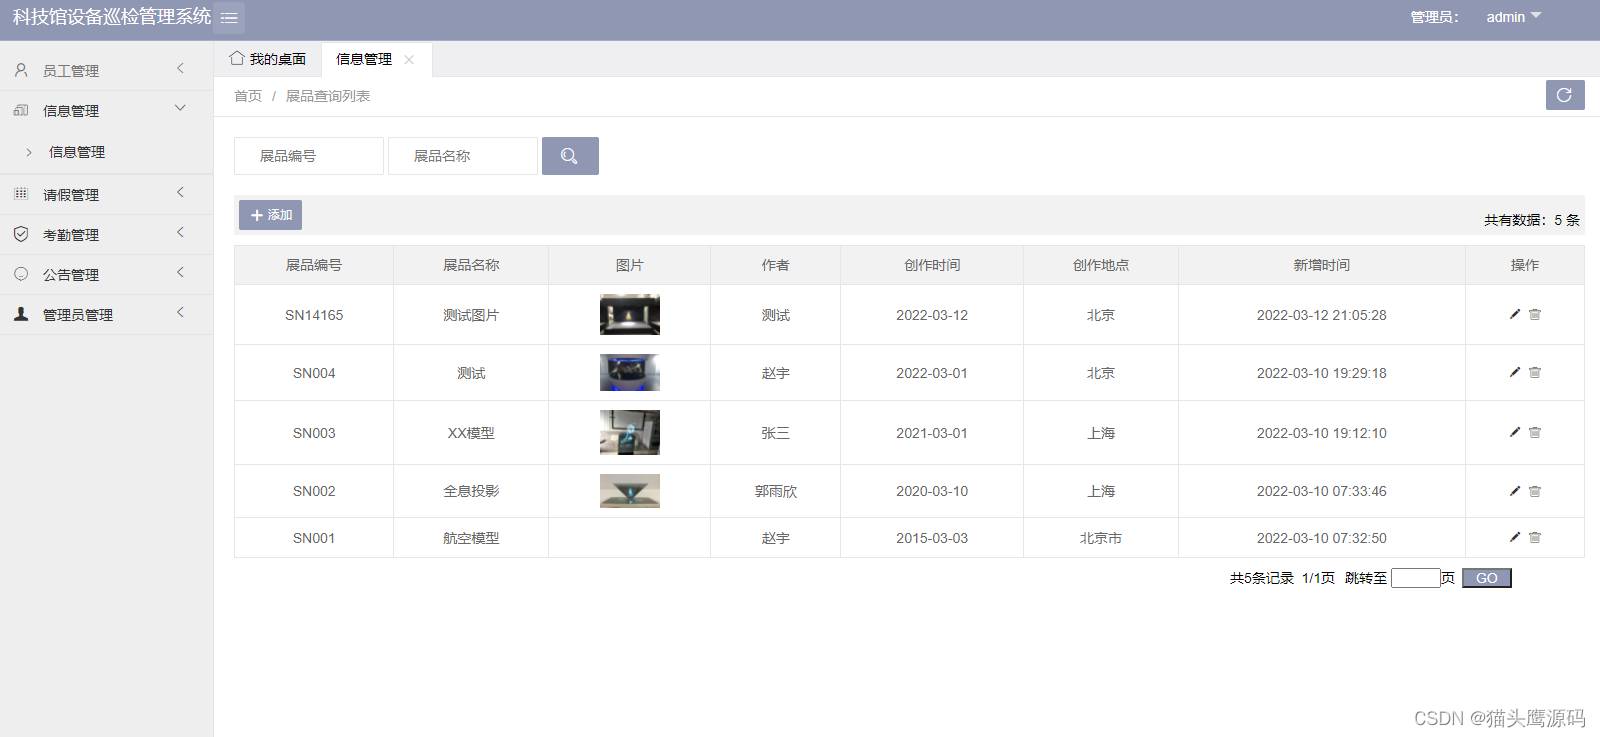Viewport: 1600px width, 737px height.
Task: Click the search magnifier button
Action: (570, 156)
